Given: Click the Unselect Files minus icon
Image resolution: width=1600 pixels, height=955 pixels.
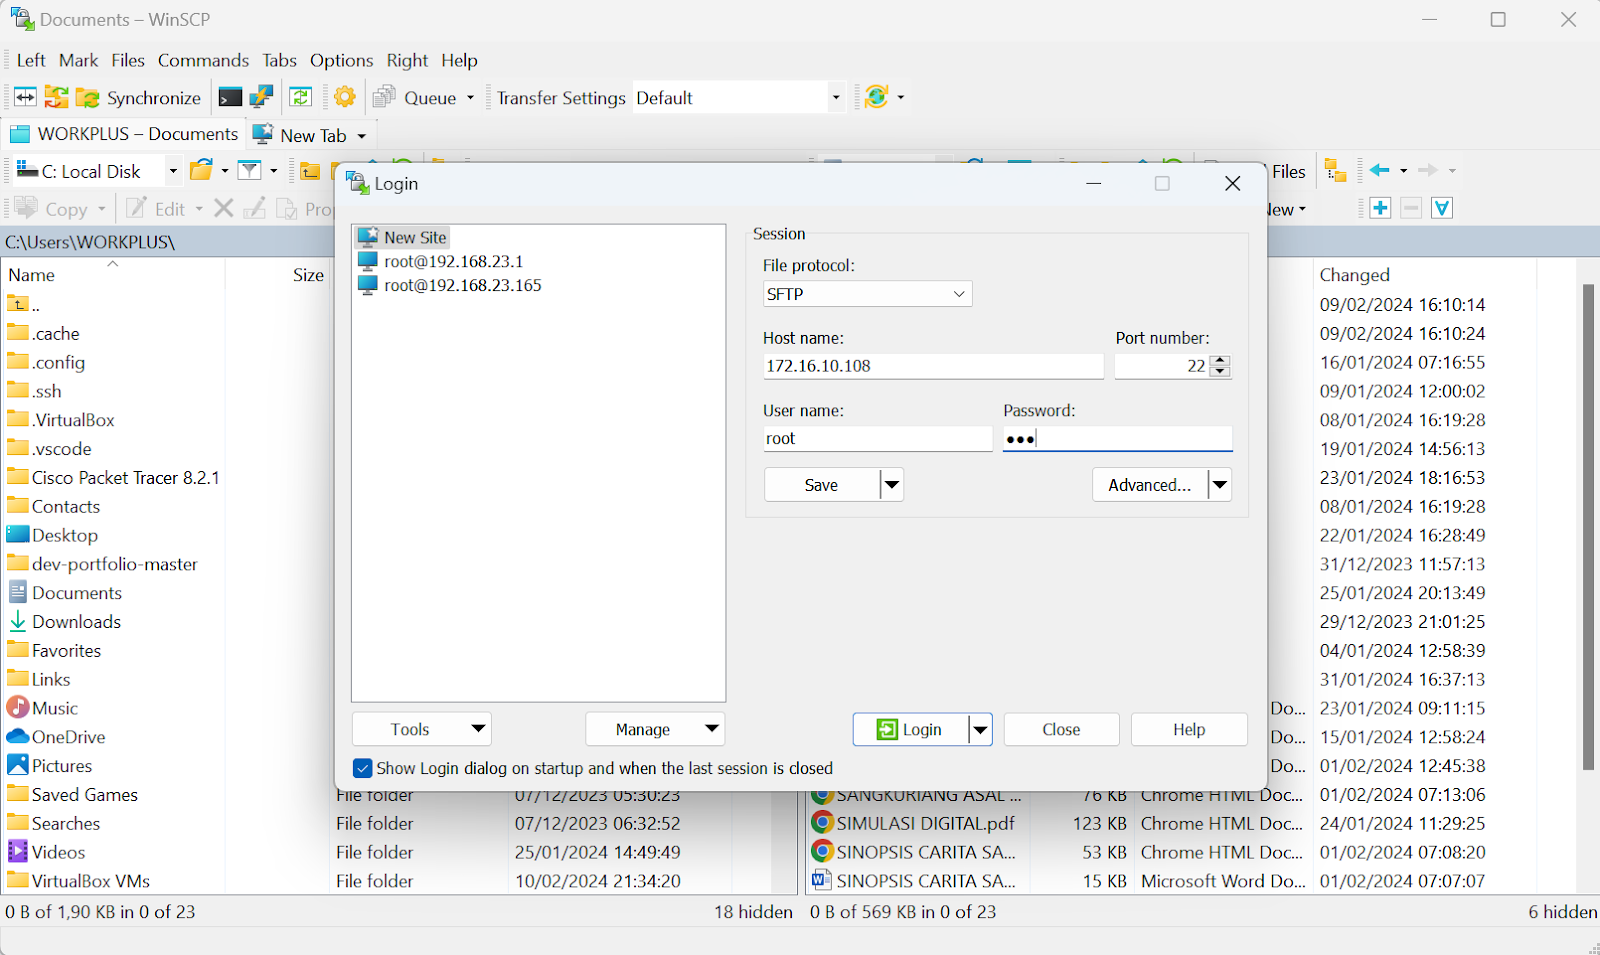Looking at the screenshot, I should coord(1411,208).
